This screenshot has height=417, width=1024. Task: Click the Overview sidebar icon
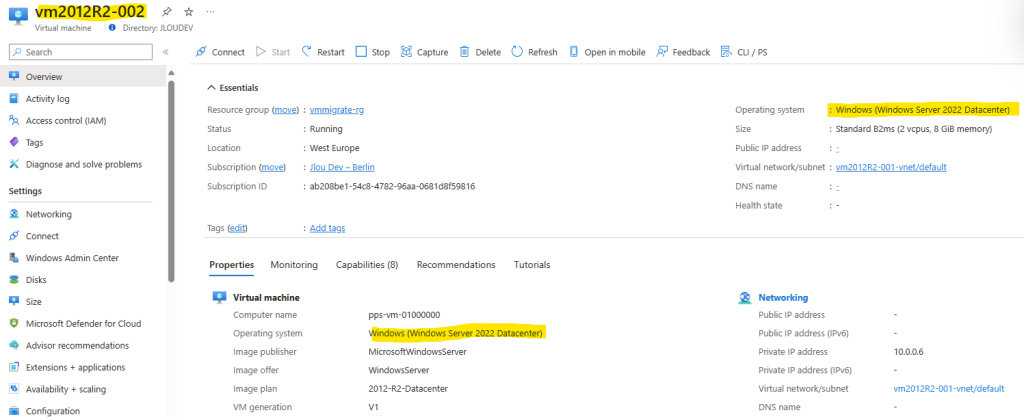pyautogui.click(x=14, y=76)
